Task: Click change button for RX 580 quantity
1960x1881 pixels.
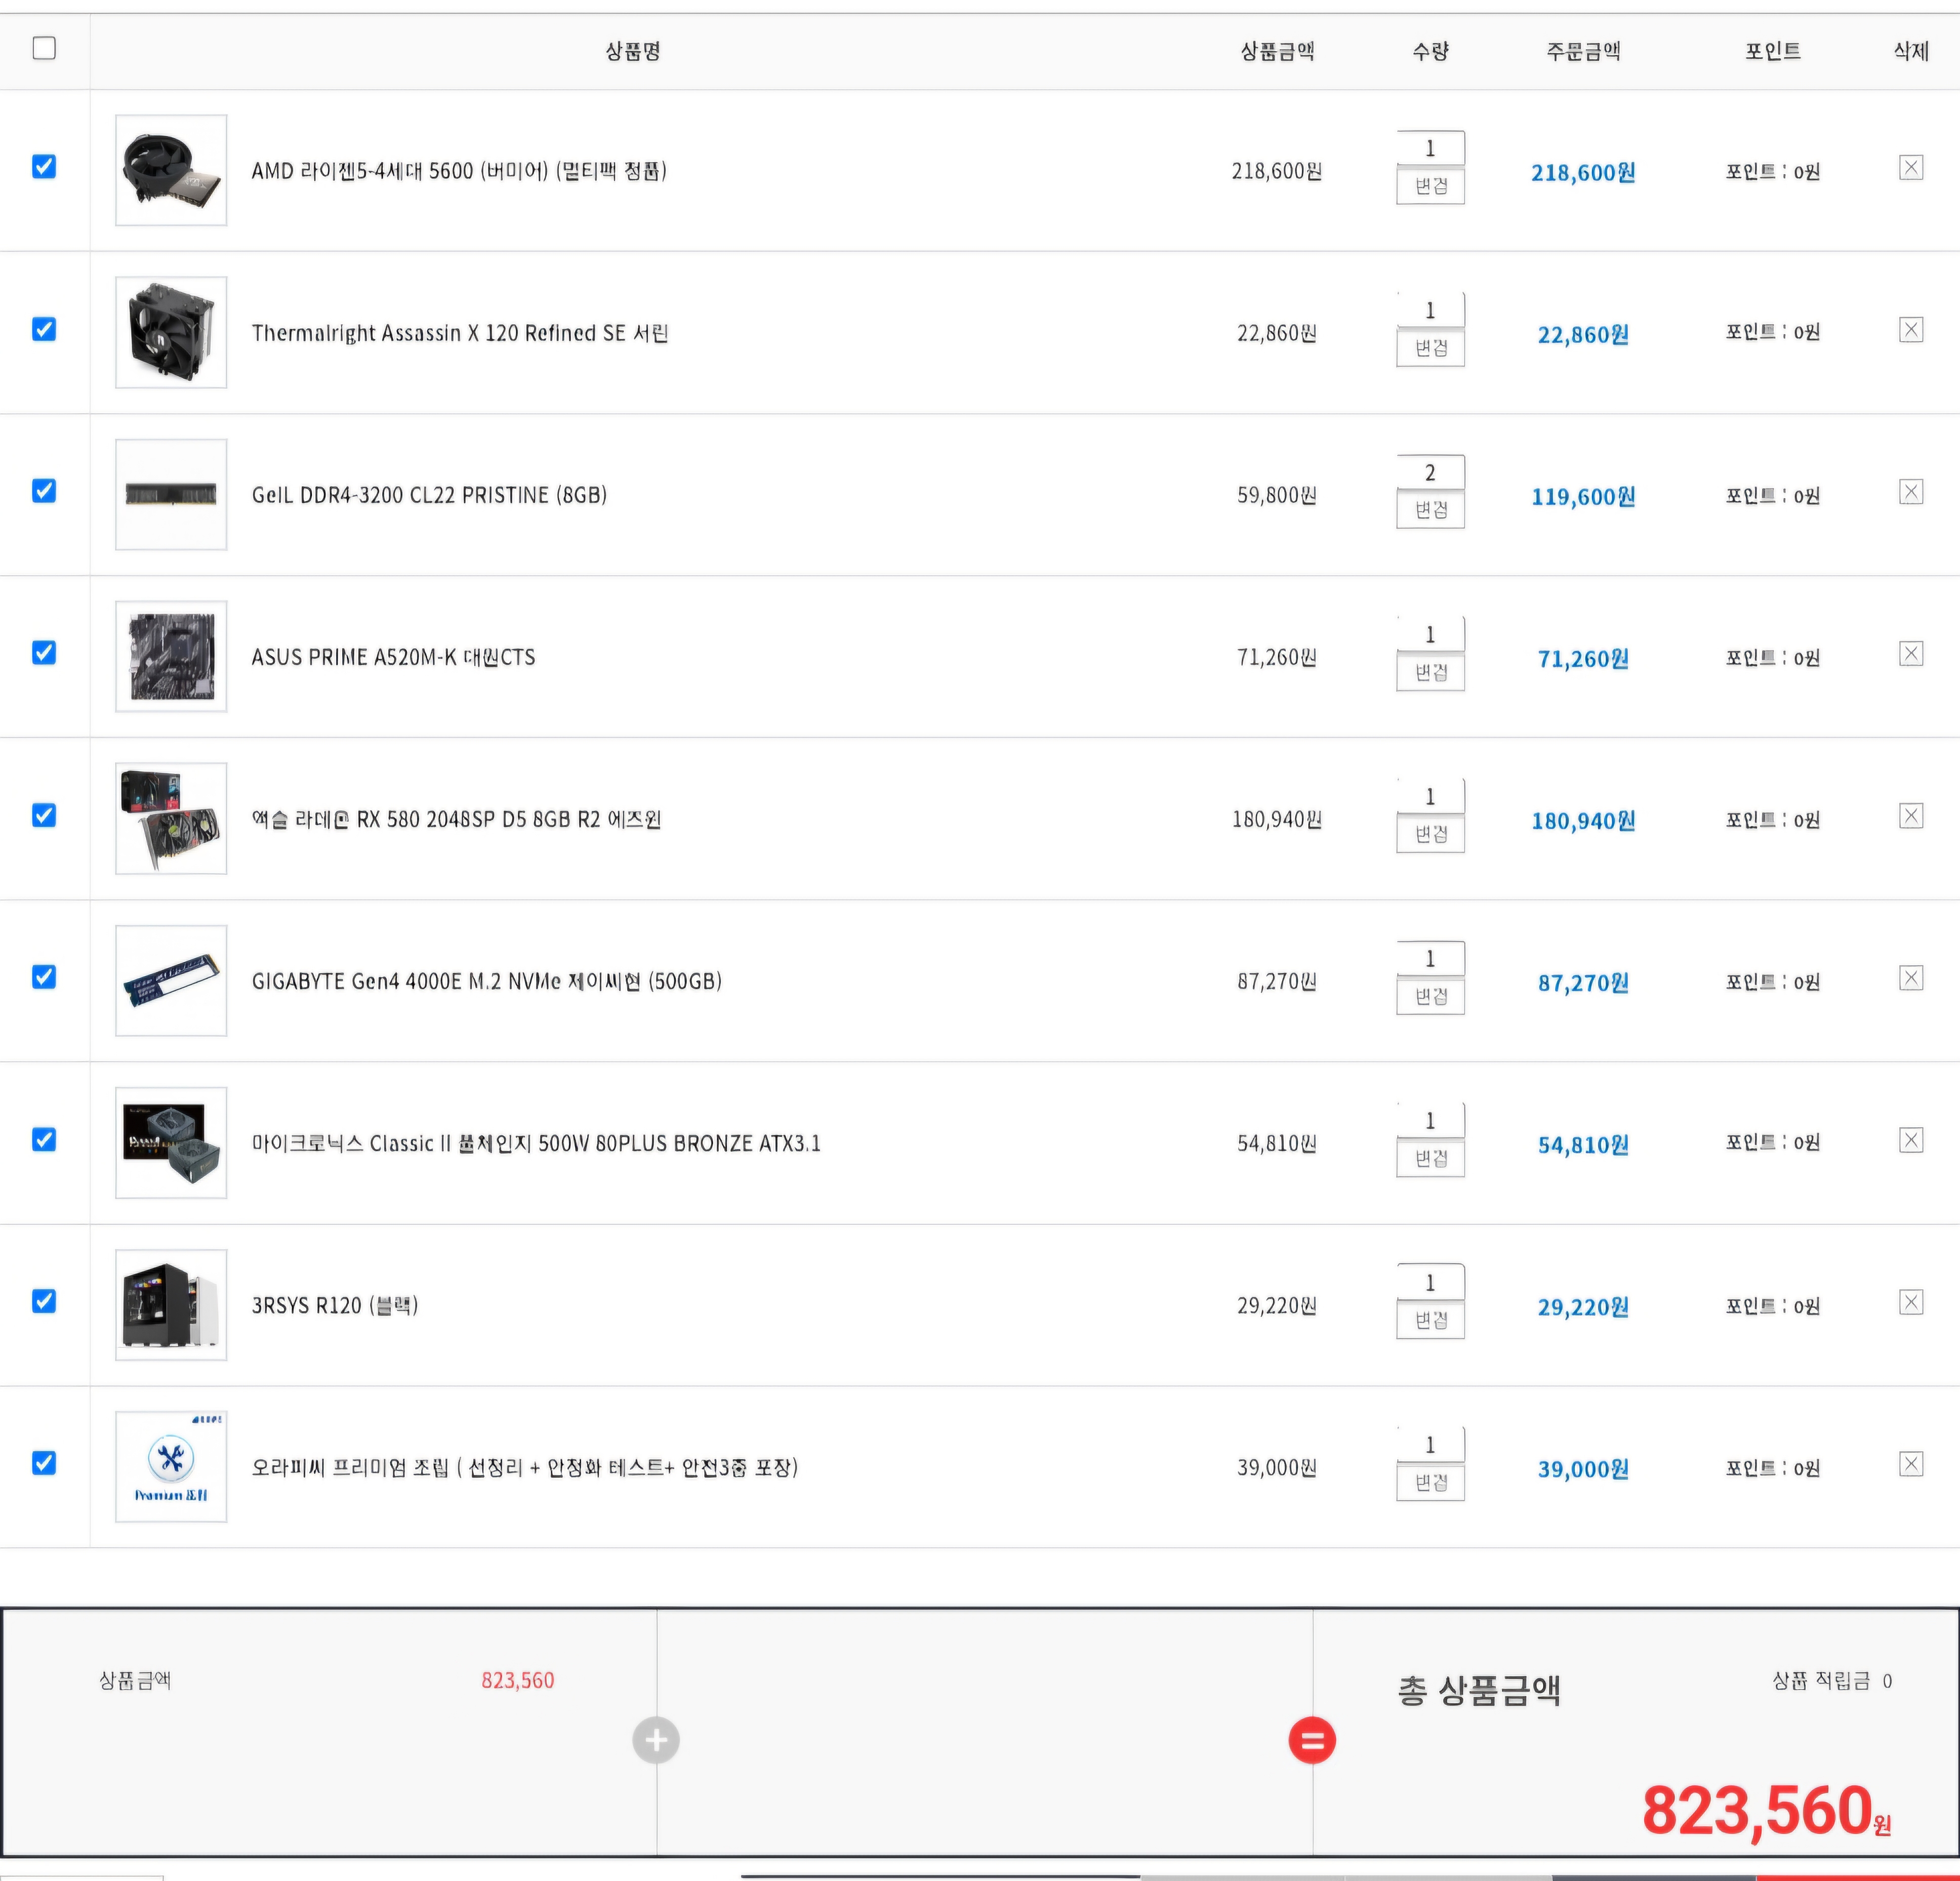Action: [1430, 834]
